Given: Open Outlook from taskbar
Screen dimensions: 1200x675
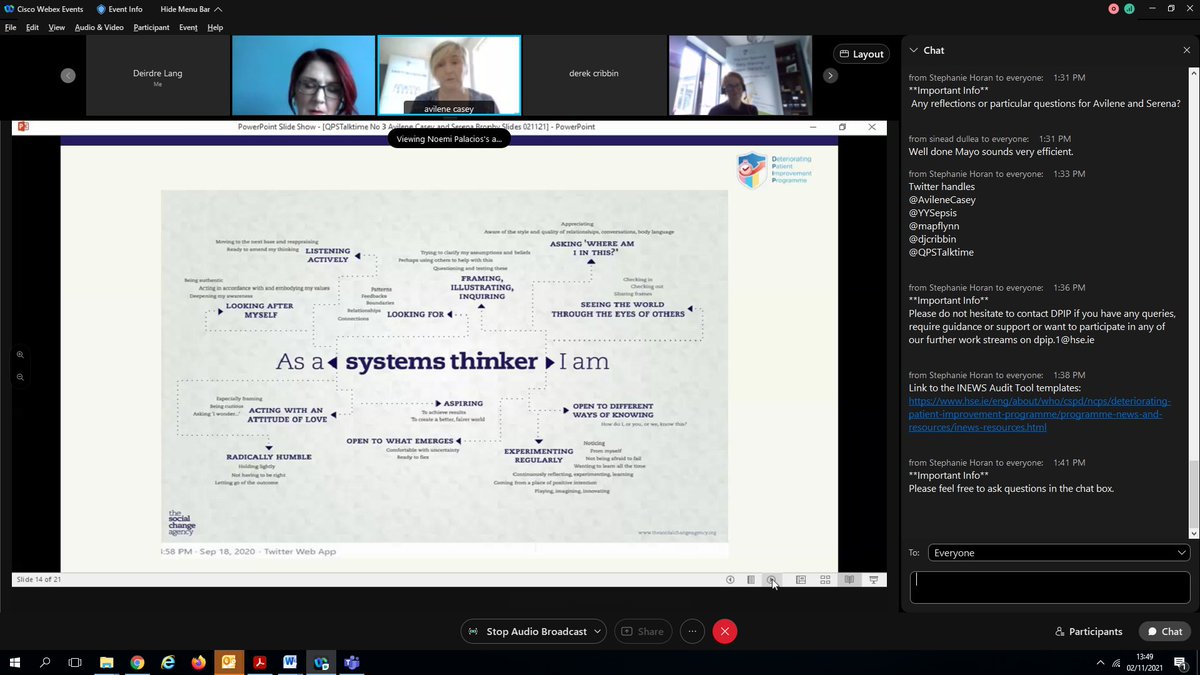Looking at the screenshot, I should [x=229, y=662].
